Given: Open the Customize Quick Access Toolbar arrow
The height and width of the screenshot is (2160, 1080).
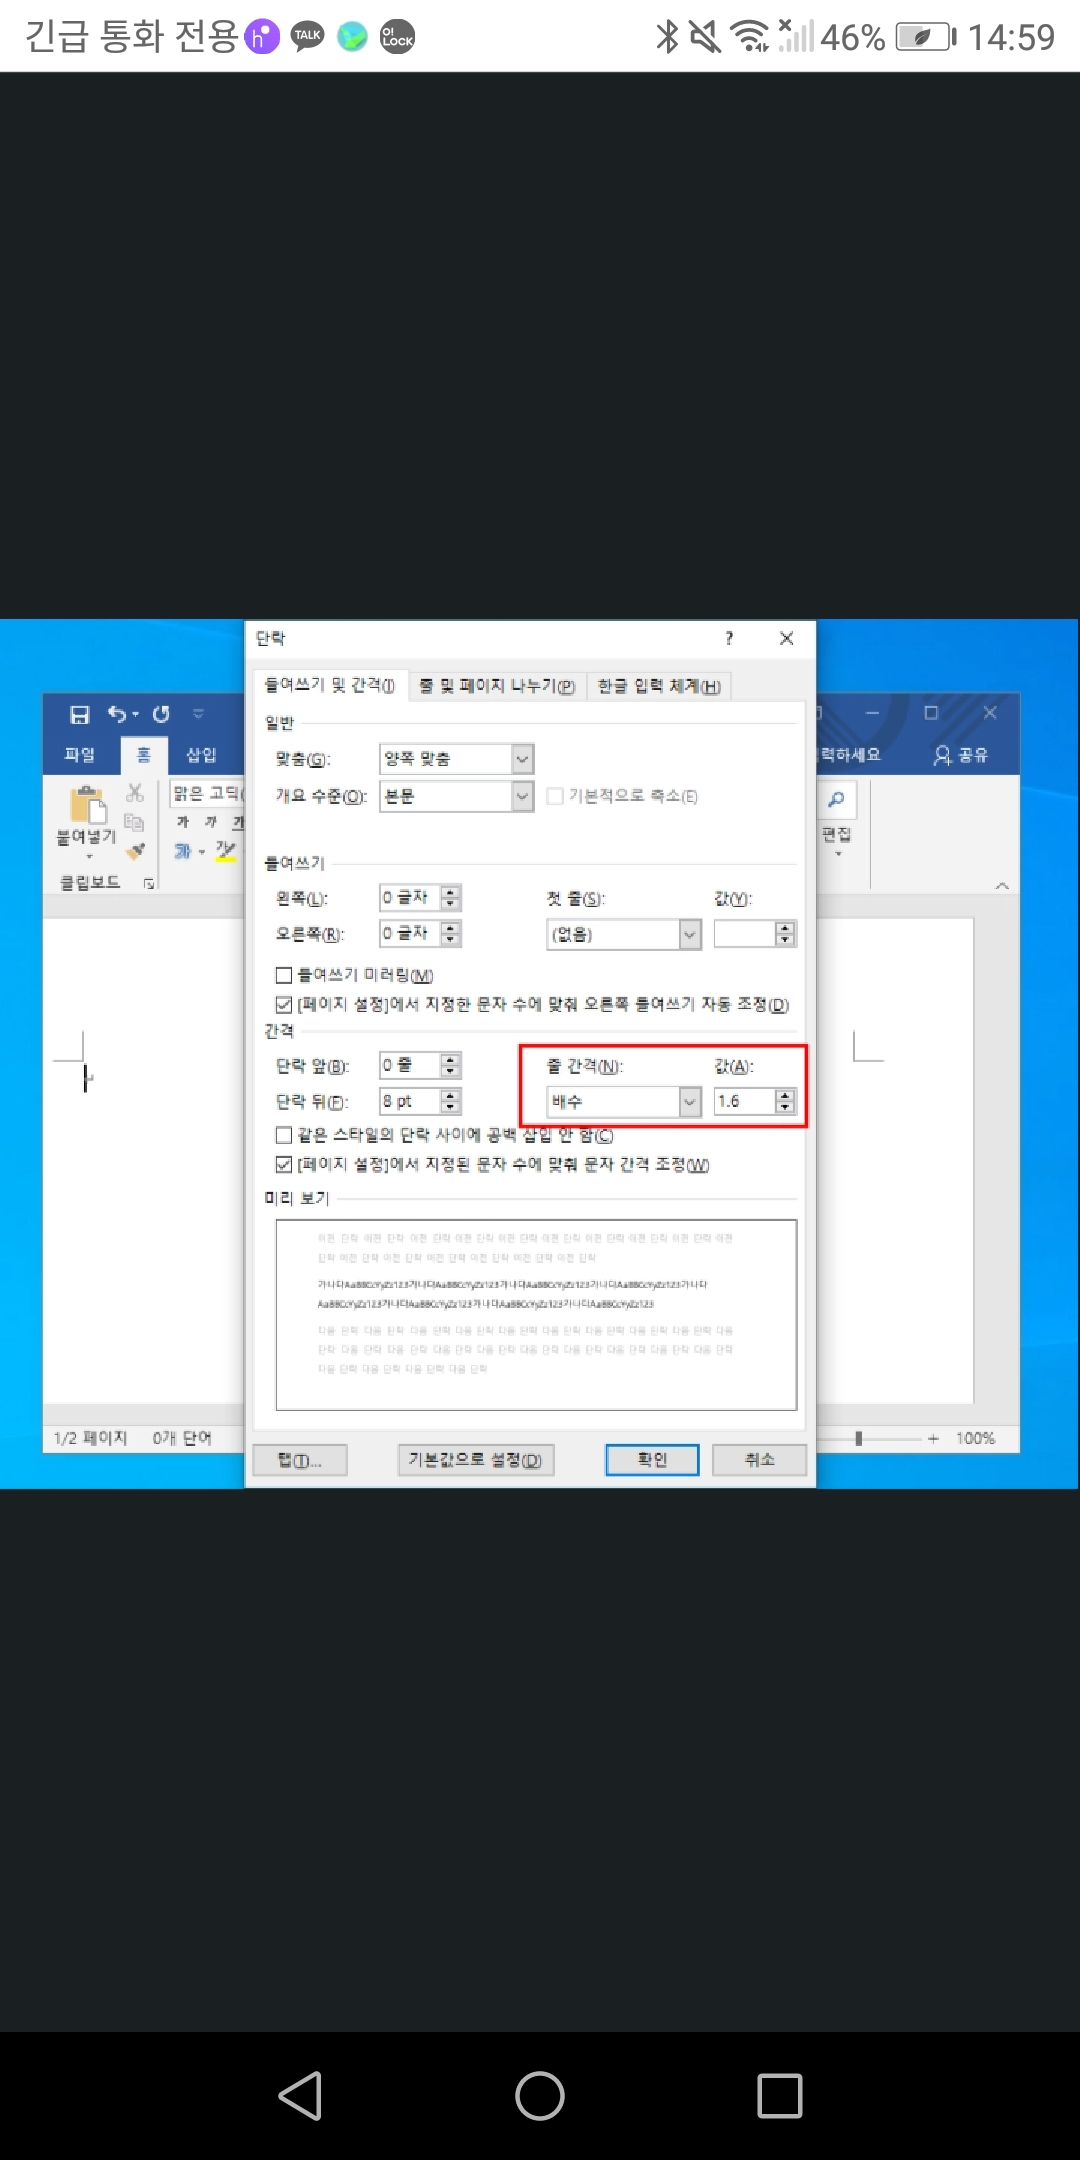Looking at the screenshot, I should tap(198, 714).
